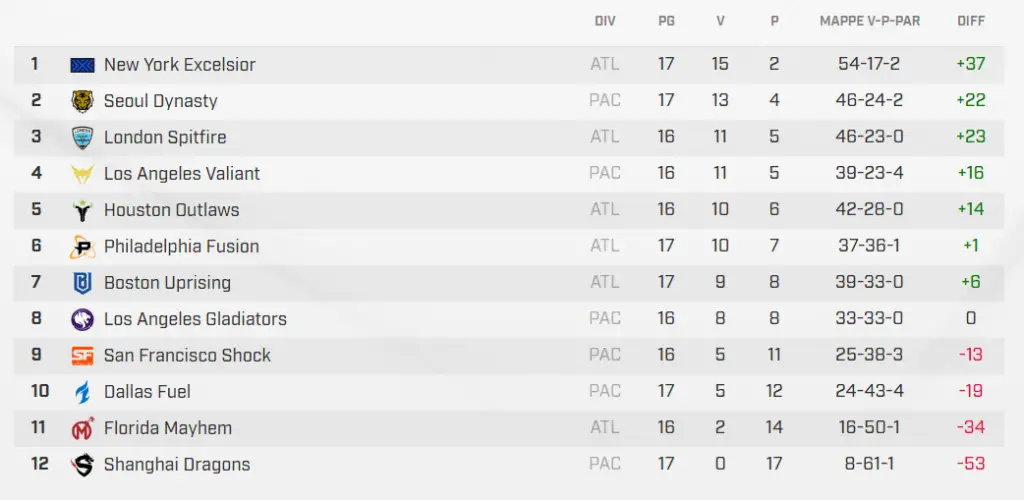1024x500 pixels.
Task: Click the Shanghai Dragons logo
Action: point(82,465)
